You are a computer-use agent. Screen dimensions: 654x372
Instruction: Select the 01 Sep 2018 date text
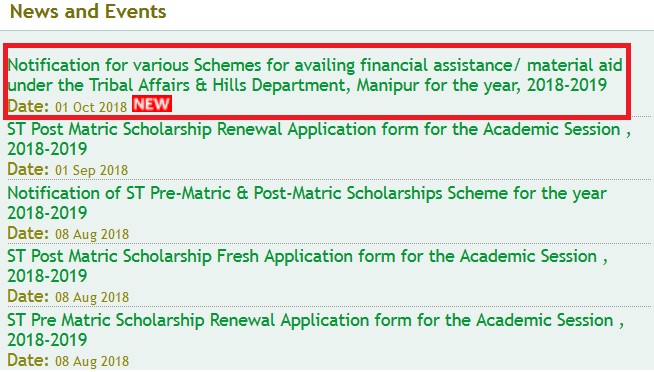91,170
